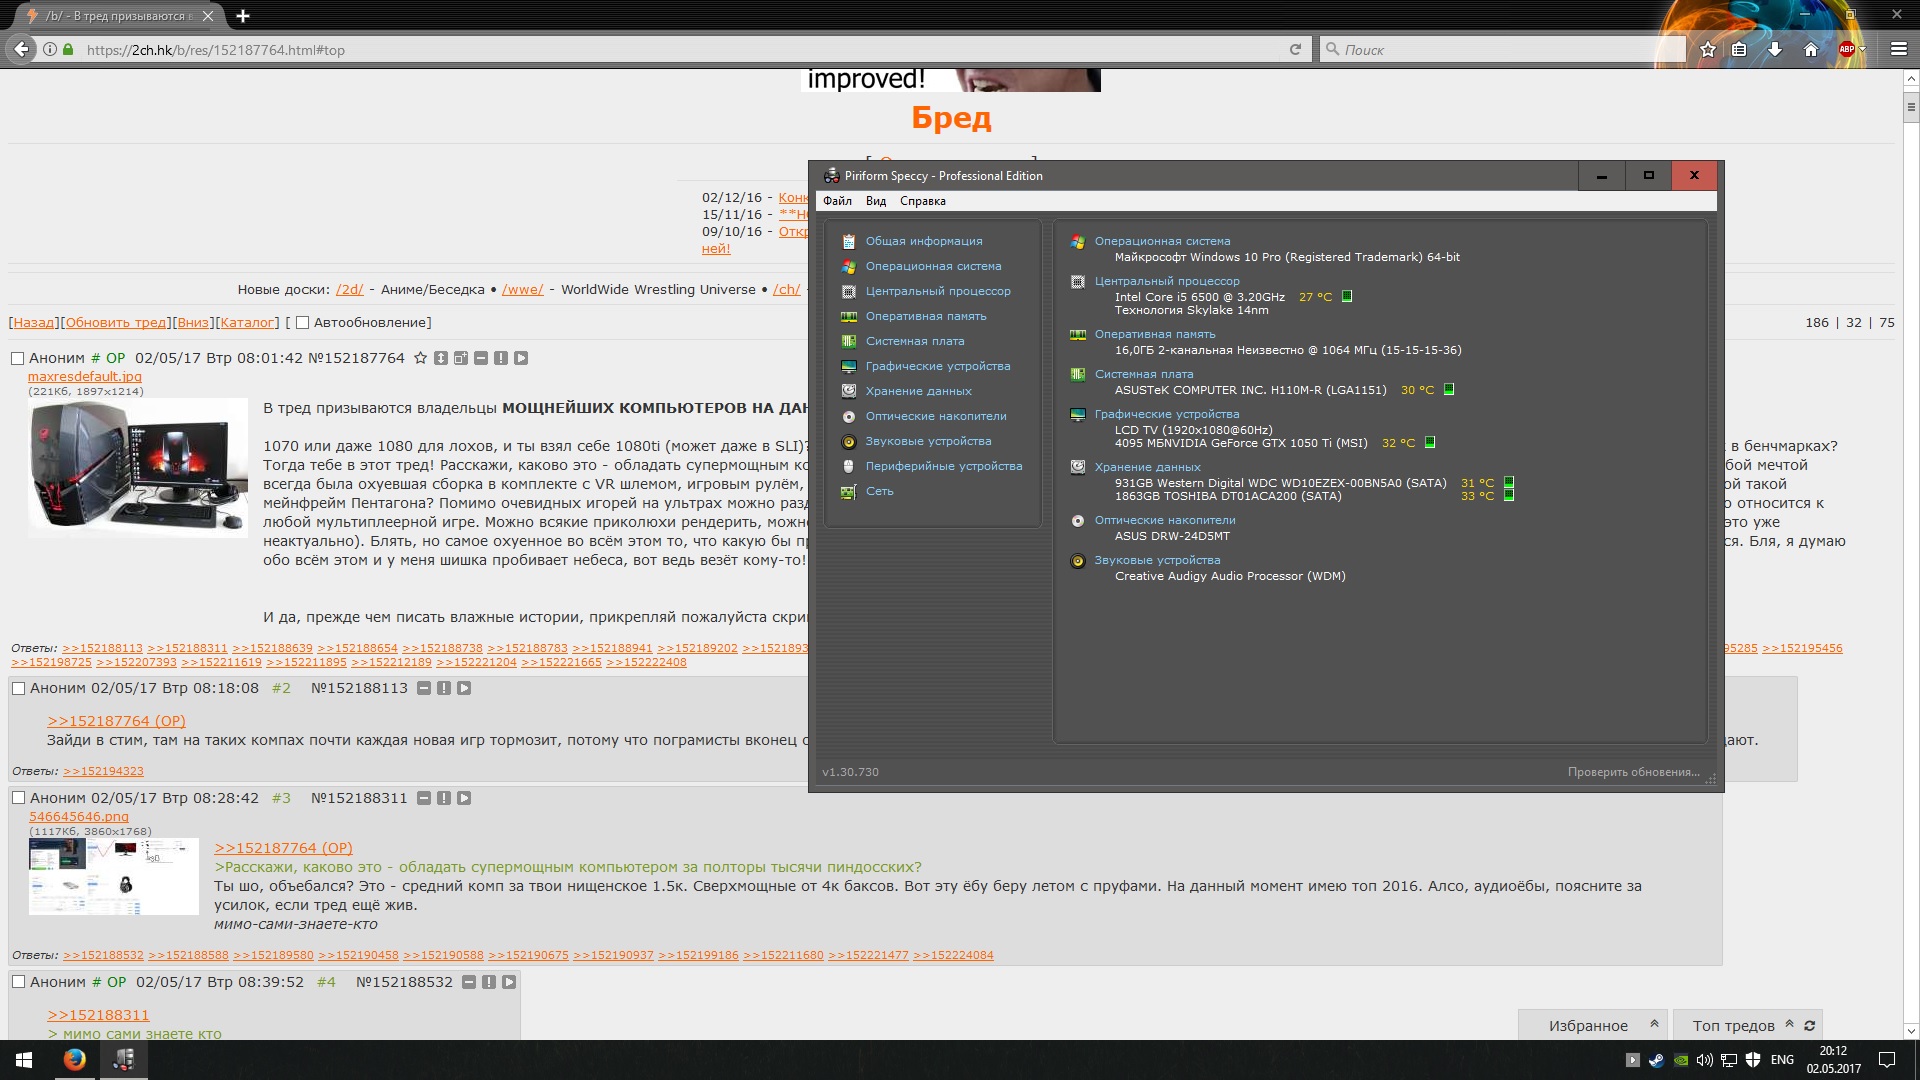Select Периферийные устройства in Speccy sidebar
The width and height of the screenshot is (1920, 1080).
tap(944, 466)
